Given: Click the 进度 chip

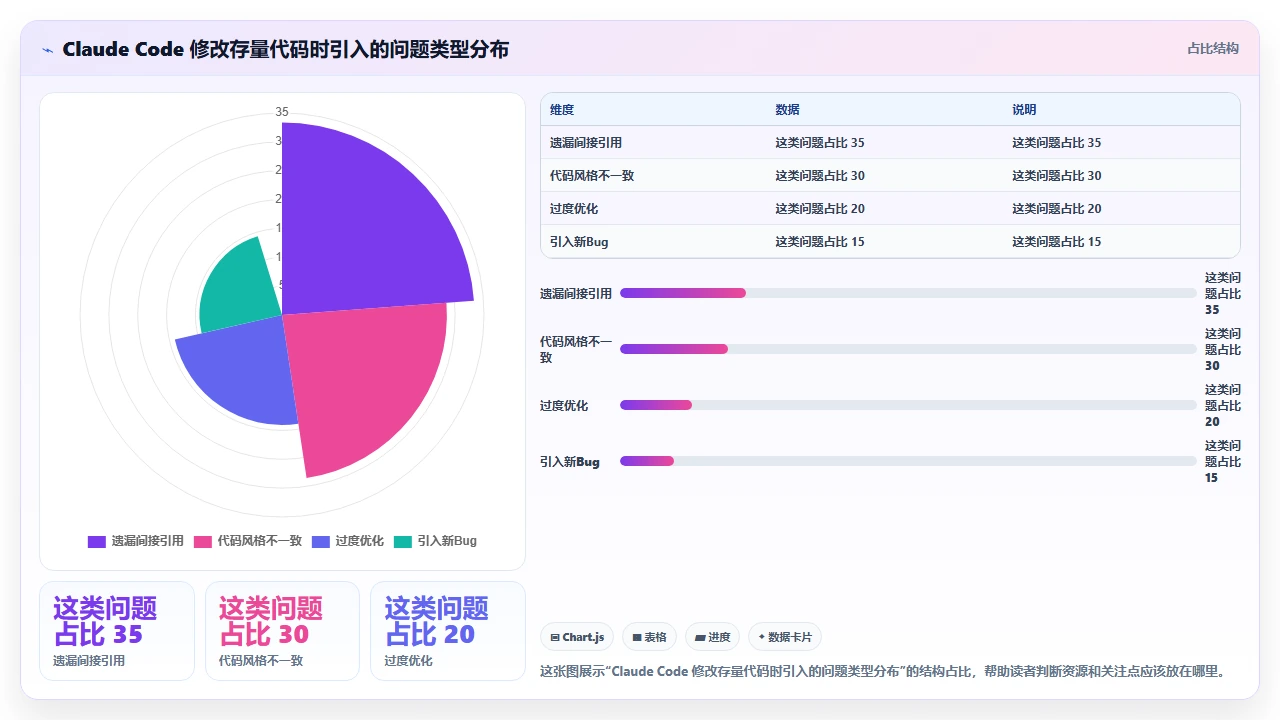Looking at the screenshot, I should pyautogui.click(x=712, y=637).
